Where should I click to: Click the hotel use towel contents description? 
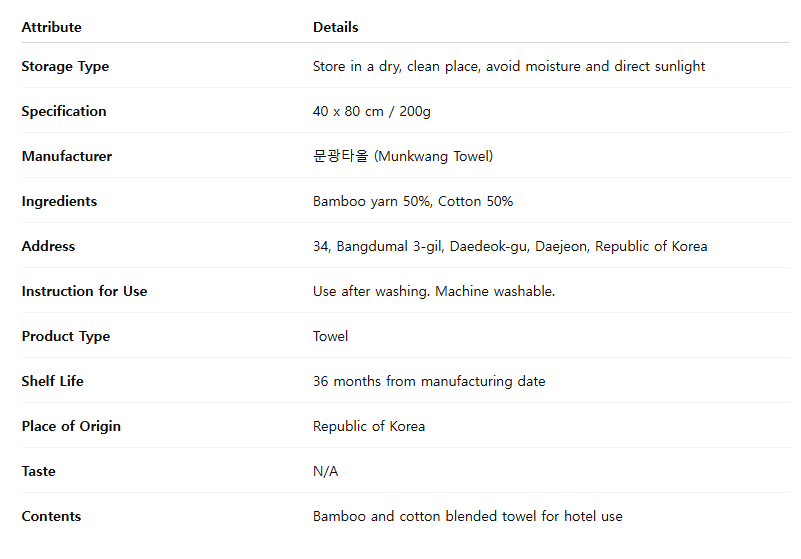coord(467,516)
